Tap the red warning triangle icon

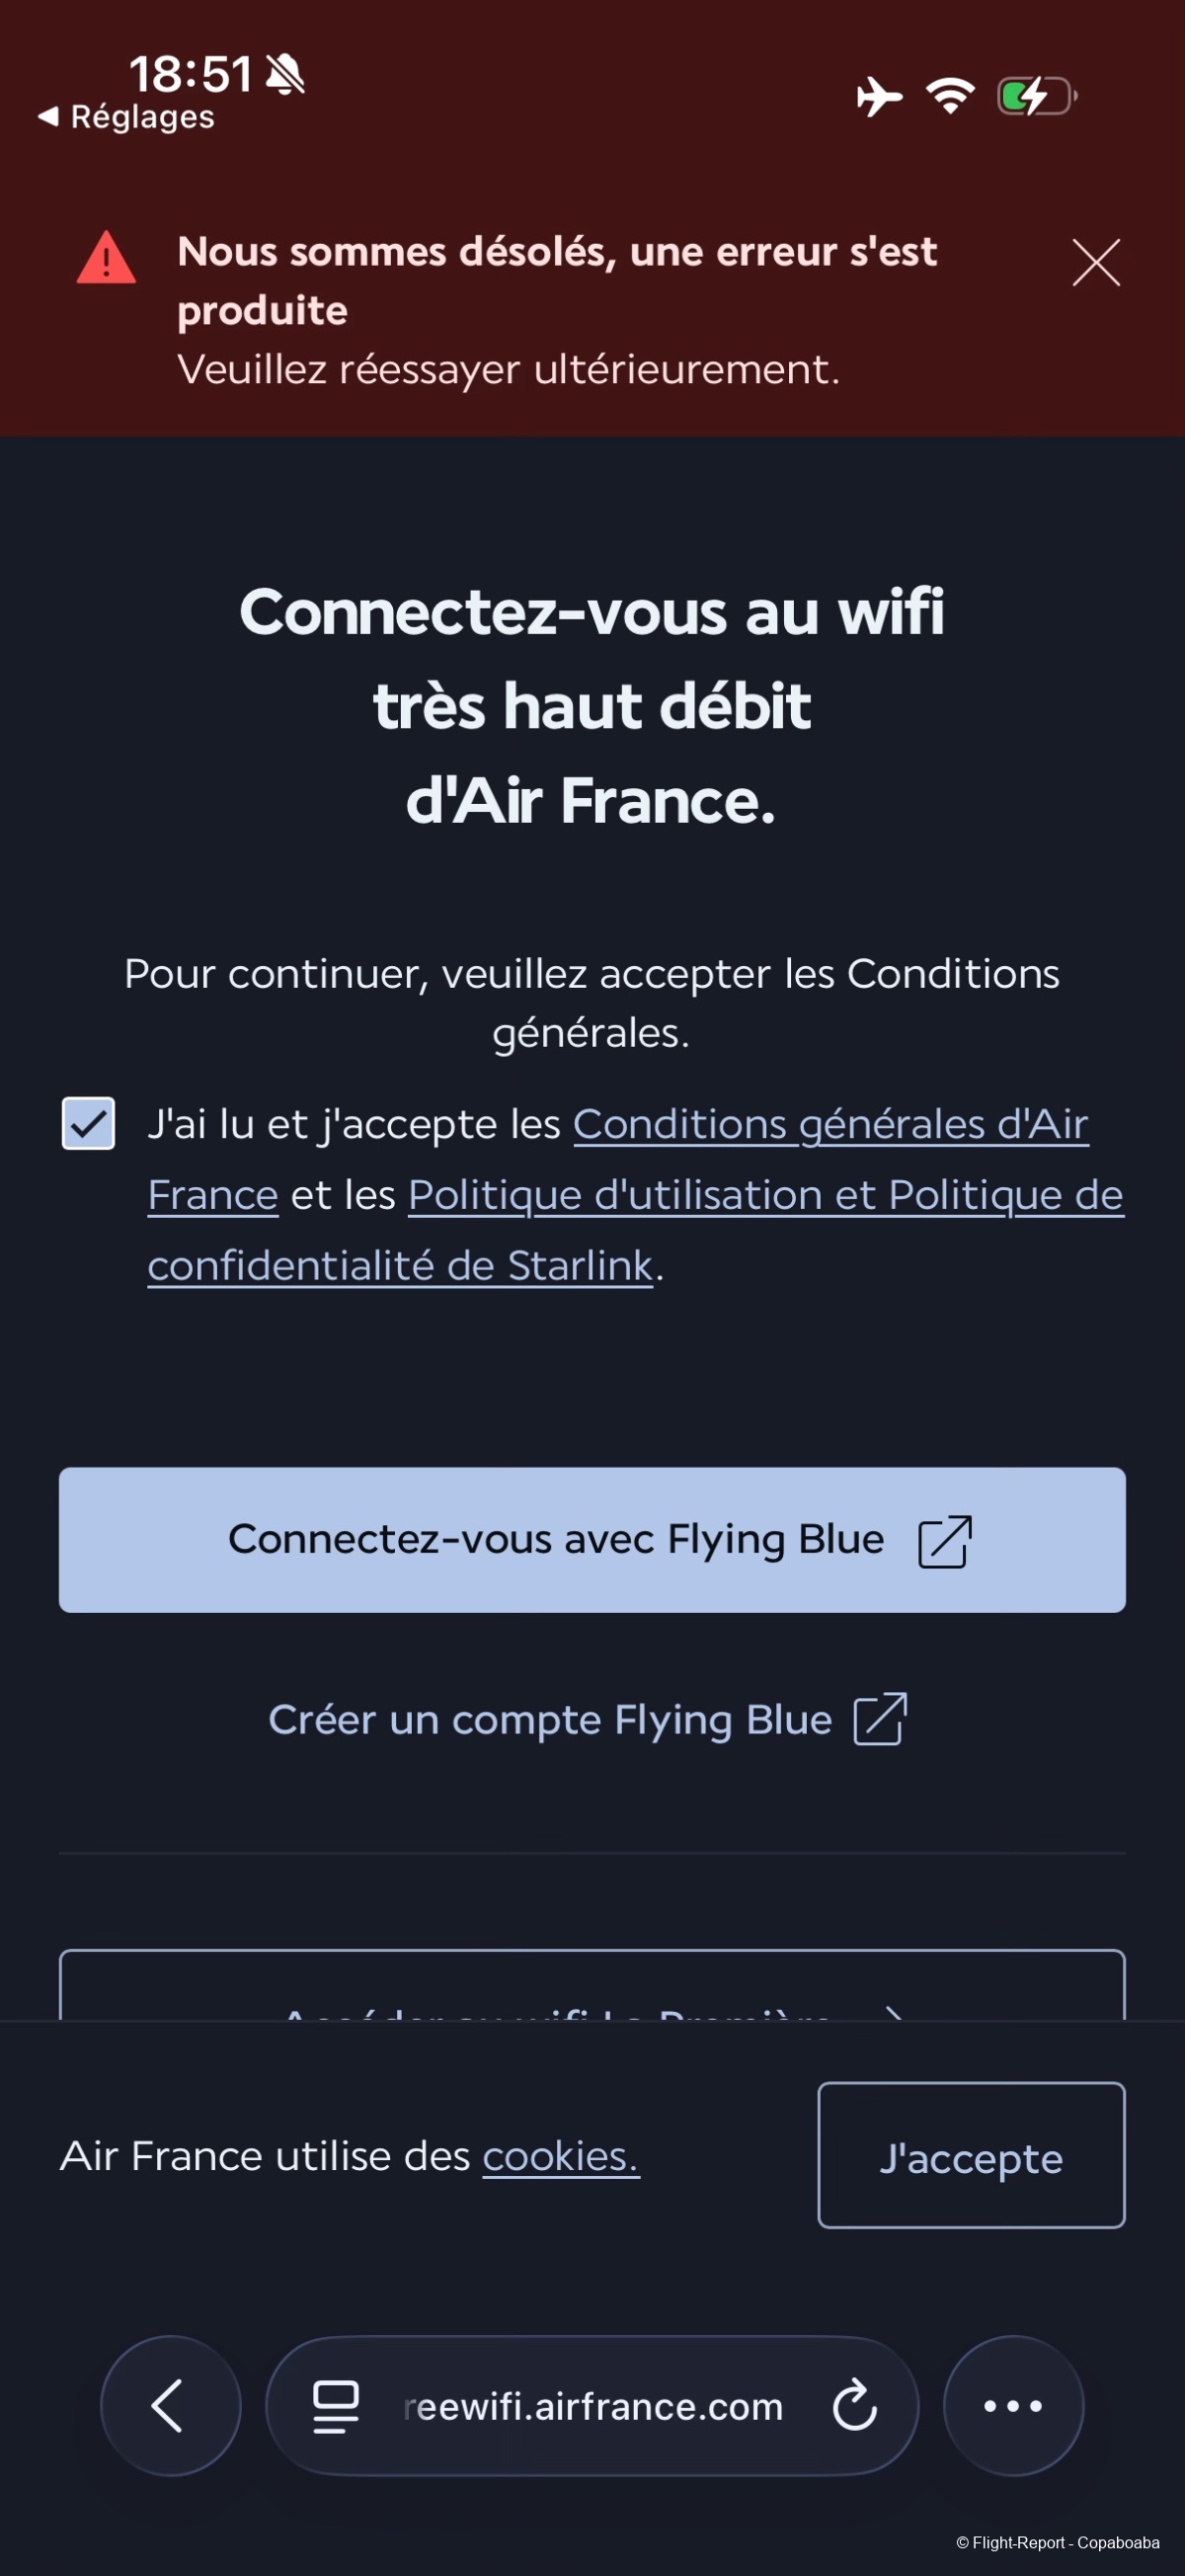(106, 259)
